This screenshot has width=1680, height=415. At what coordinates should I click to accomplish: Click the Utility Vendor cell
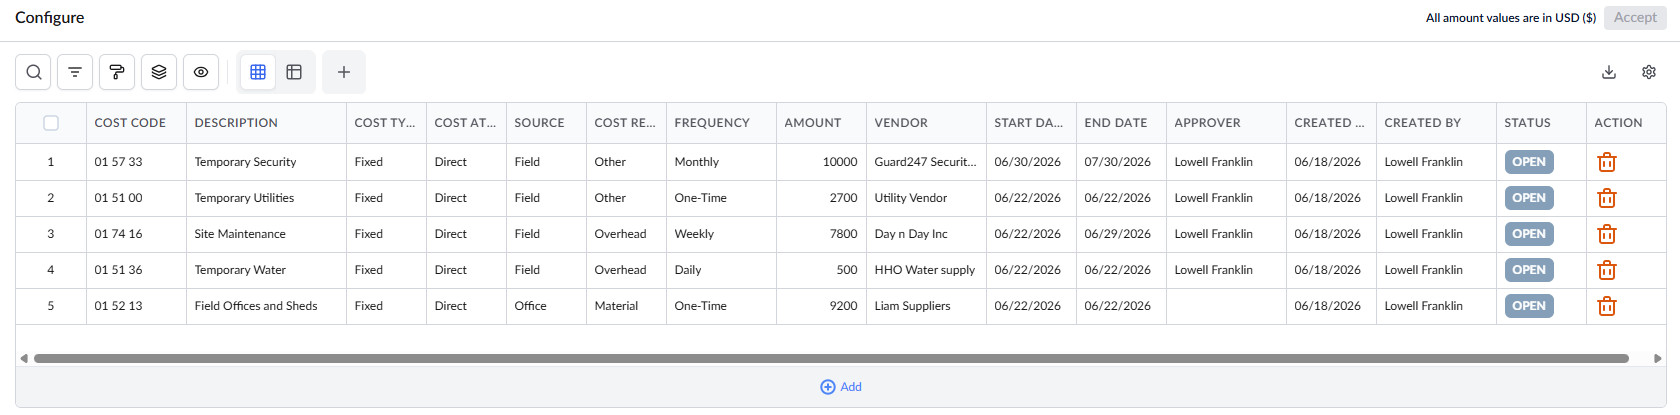point(926,198)
